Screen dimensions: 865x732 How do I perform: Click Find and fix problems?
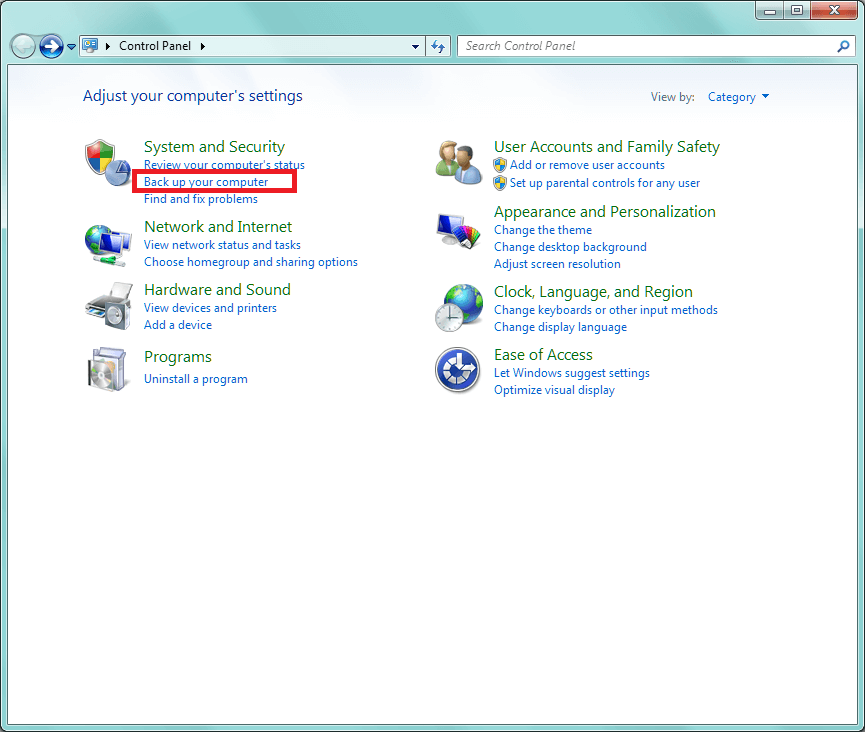point(201,199)
